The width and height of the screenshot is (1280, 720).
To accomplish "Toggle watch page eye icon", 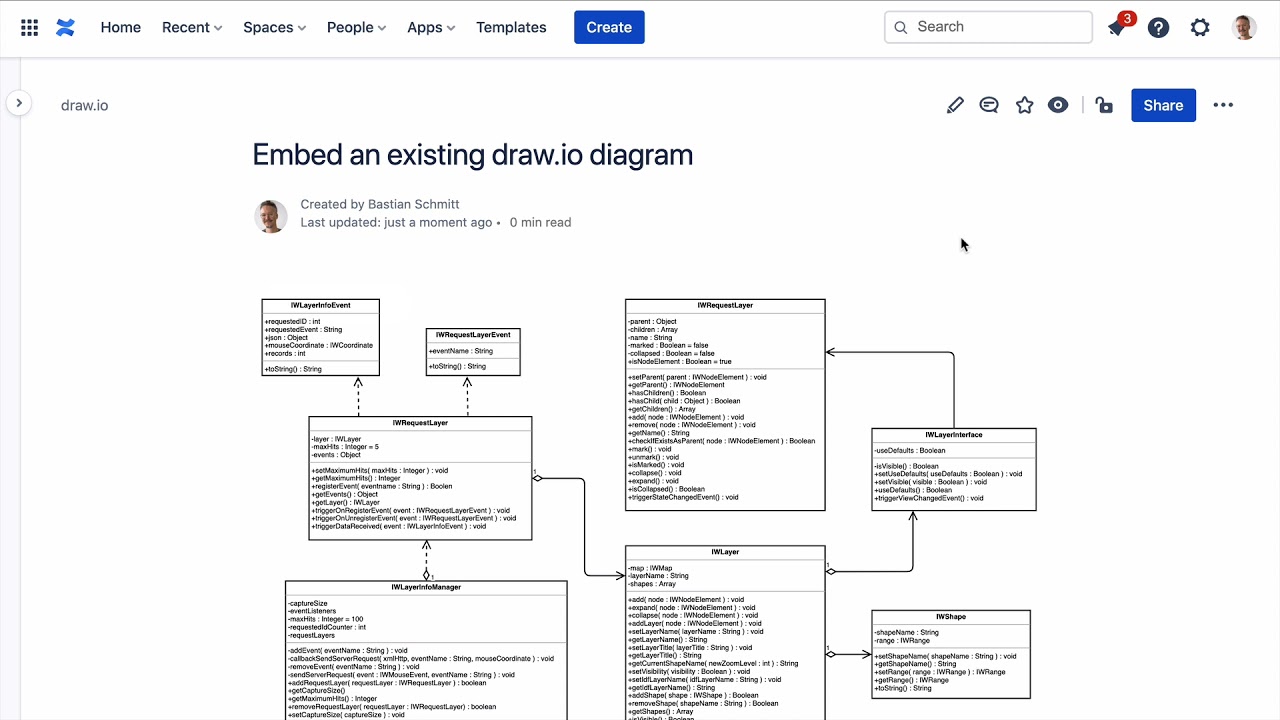I will click(x=1058, y=105).
